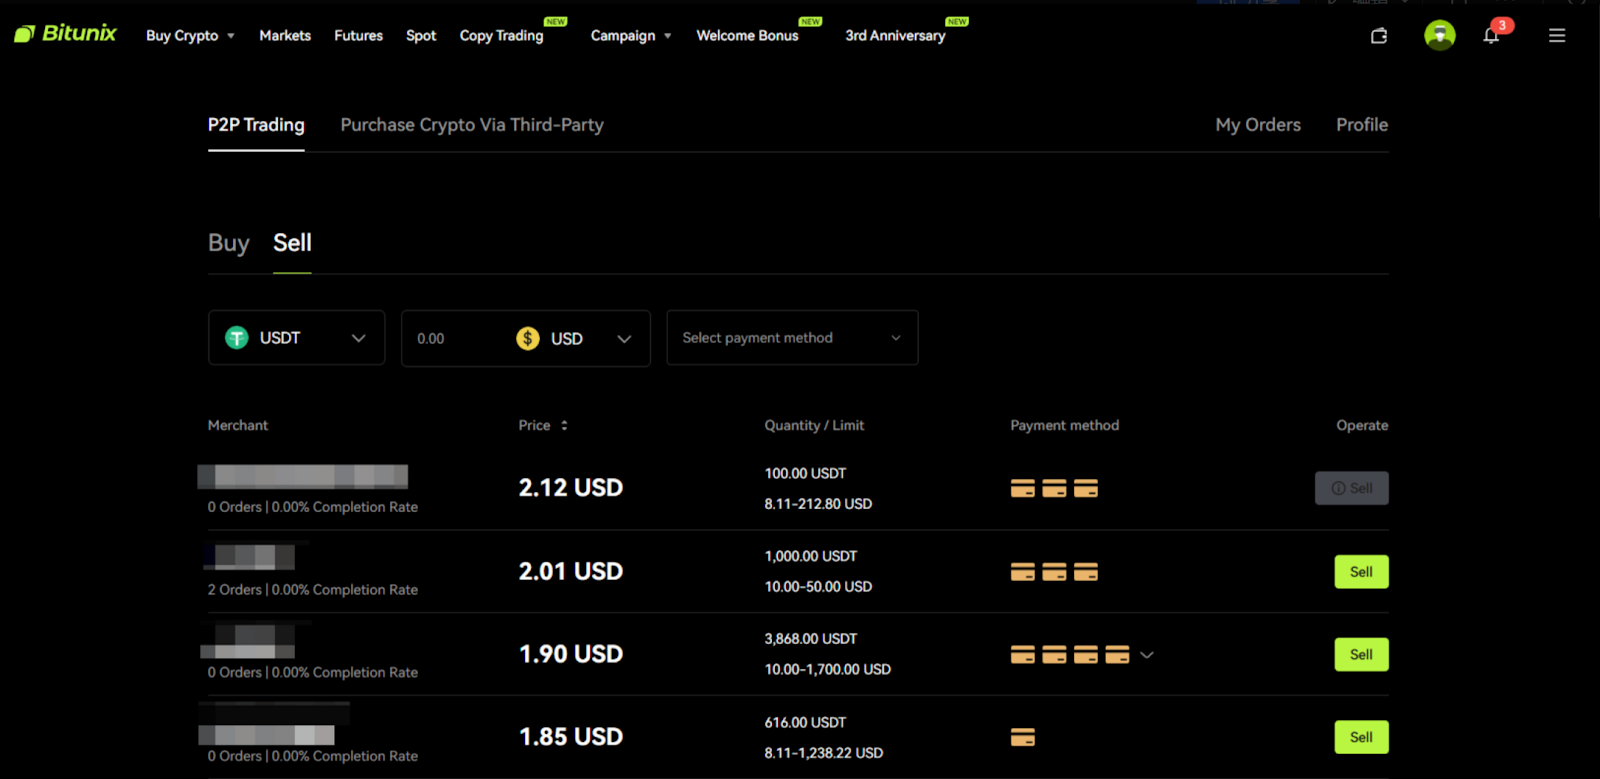Go to Markets
The height and width of the screenshot is (779, 1600).
coord(285,36)
